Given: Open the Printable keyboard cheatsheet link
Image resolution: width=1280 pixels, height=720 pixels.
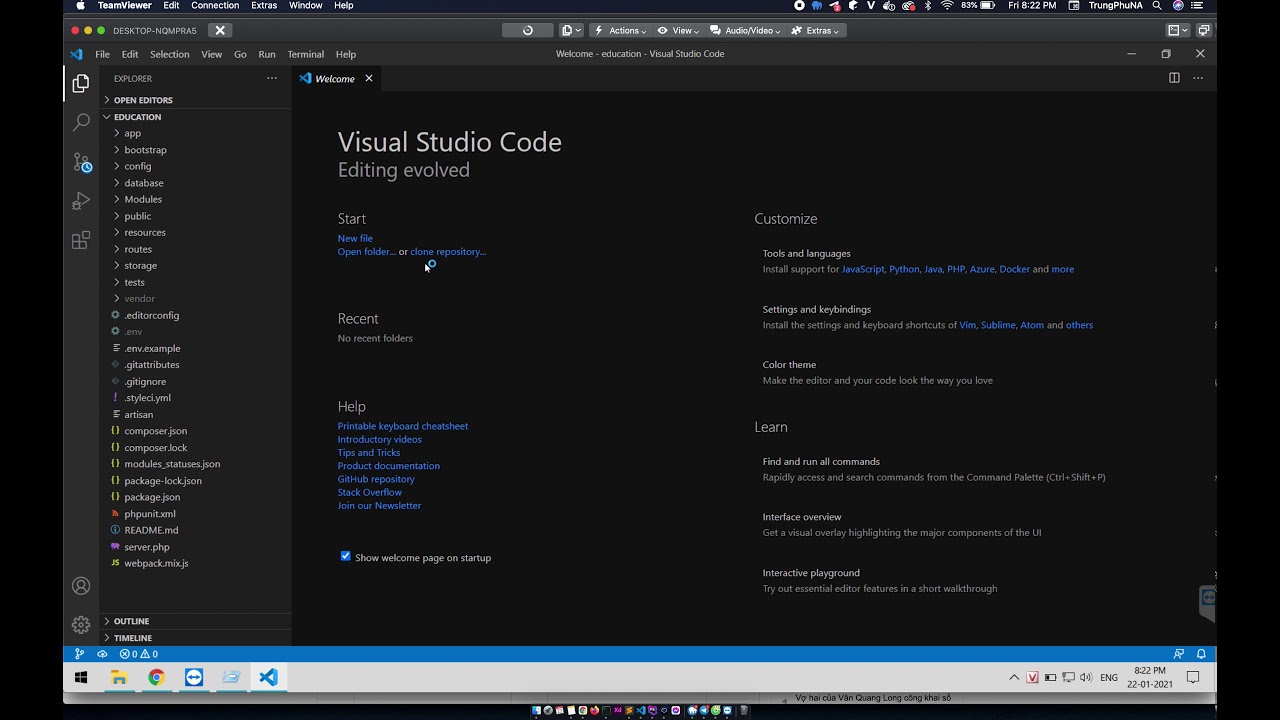Looking at the screenshot, I should pos(403,426).
